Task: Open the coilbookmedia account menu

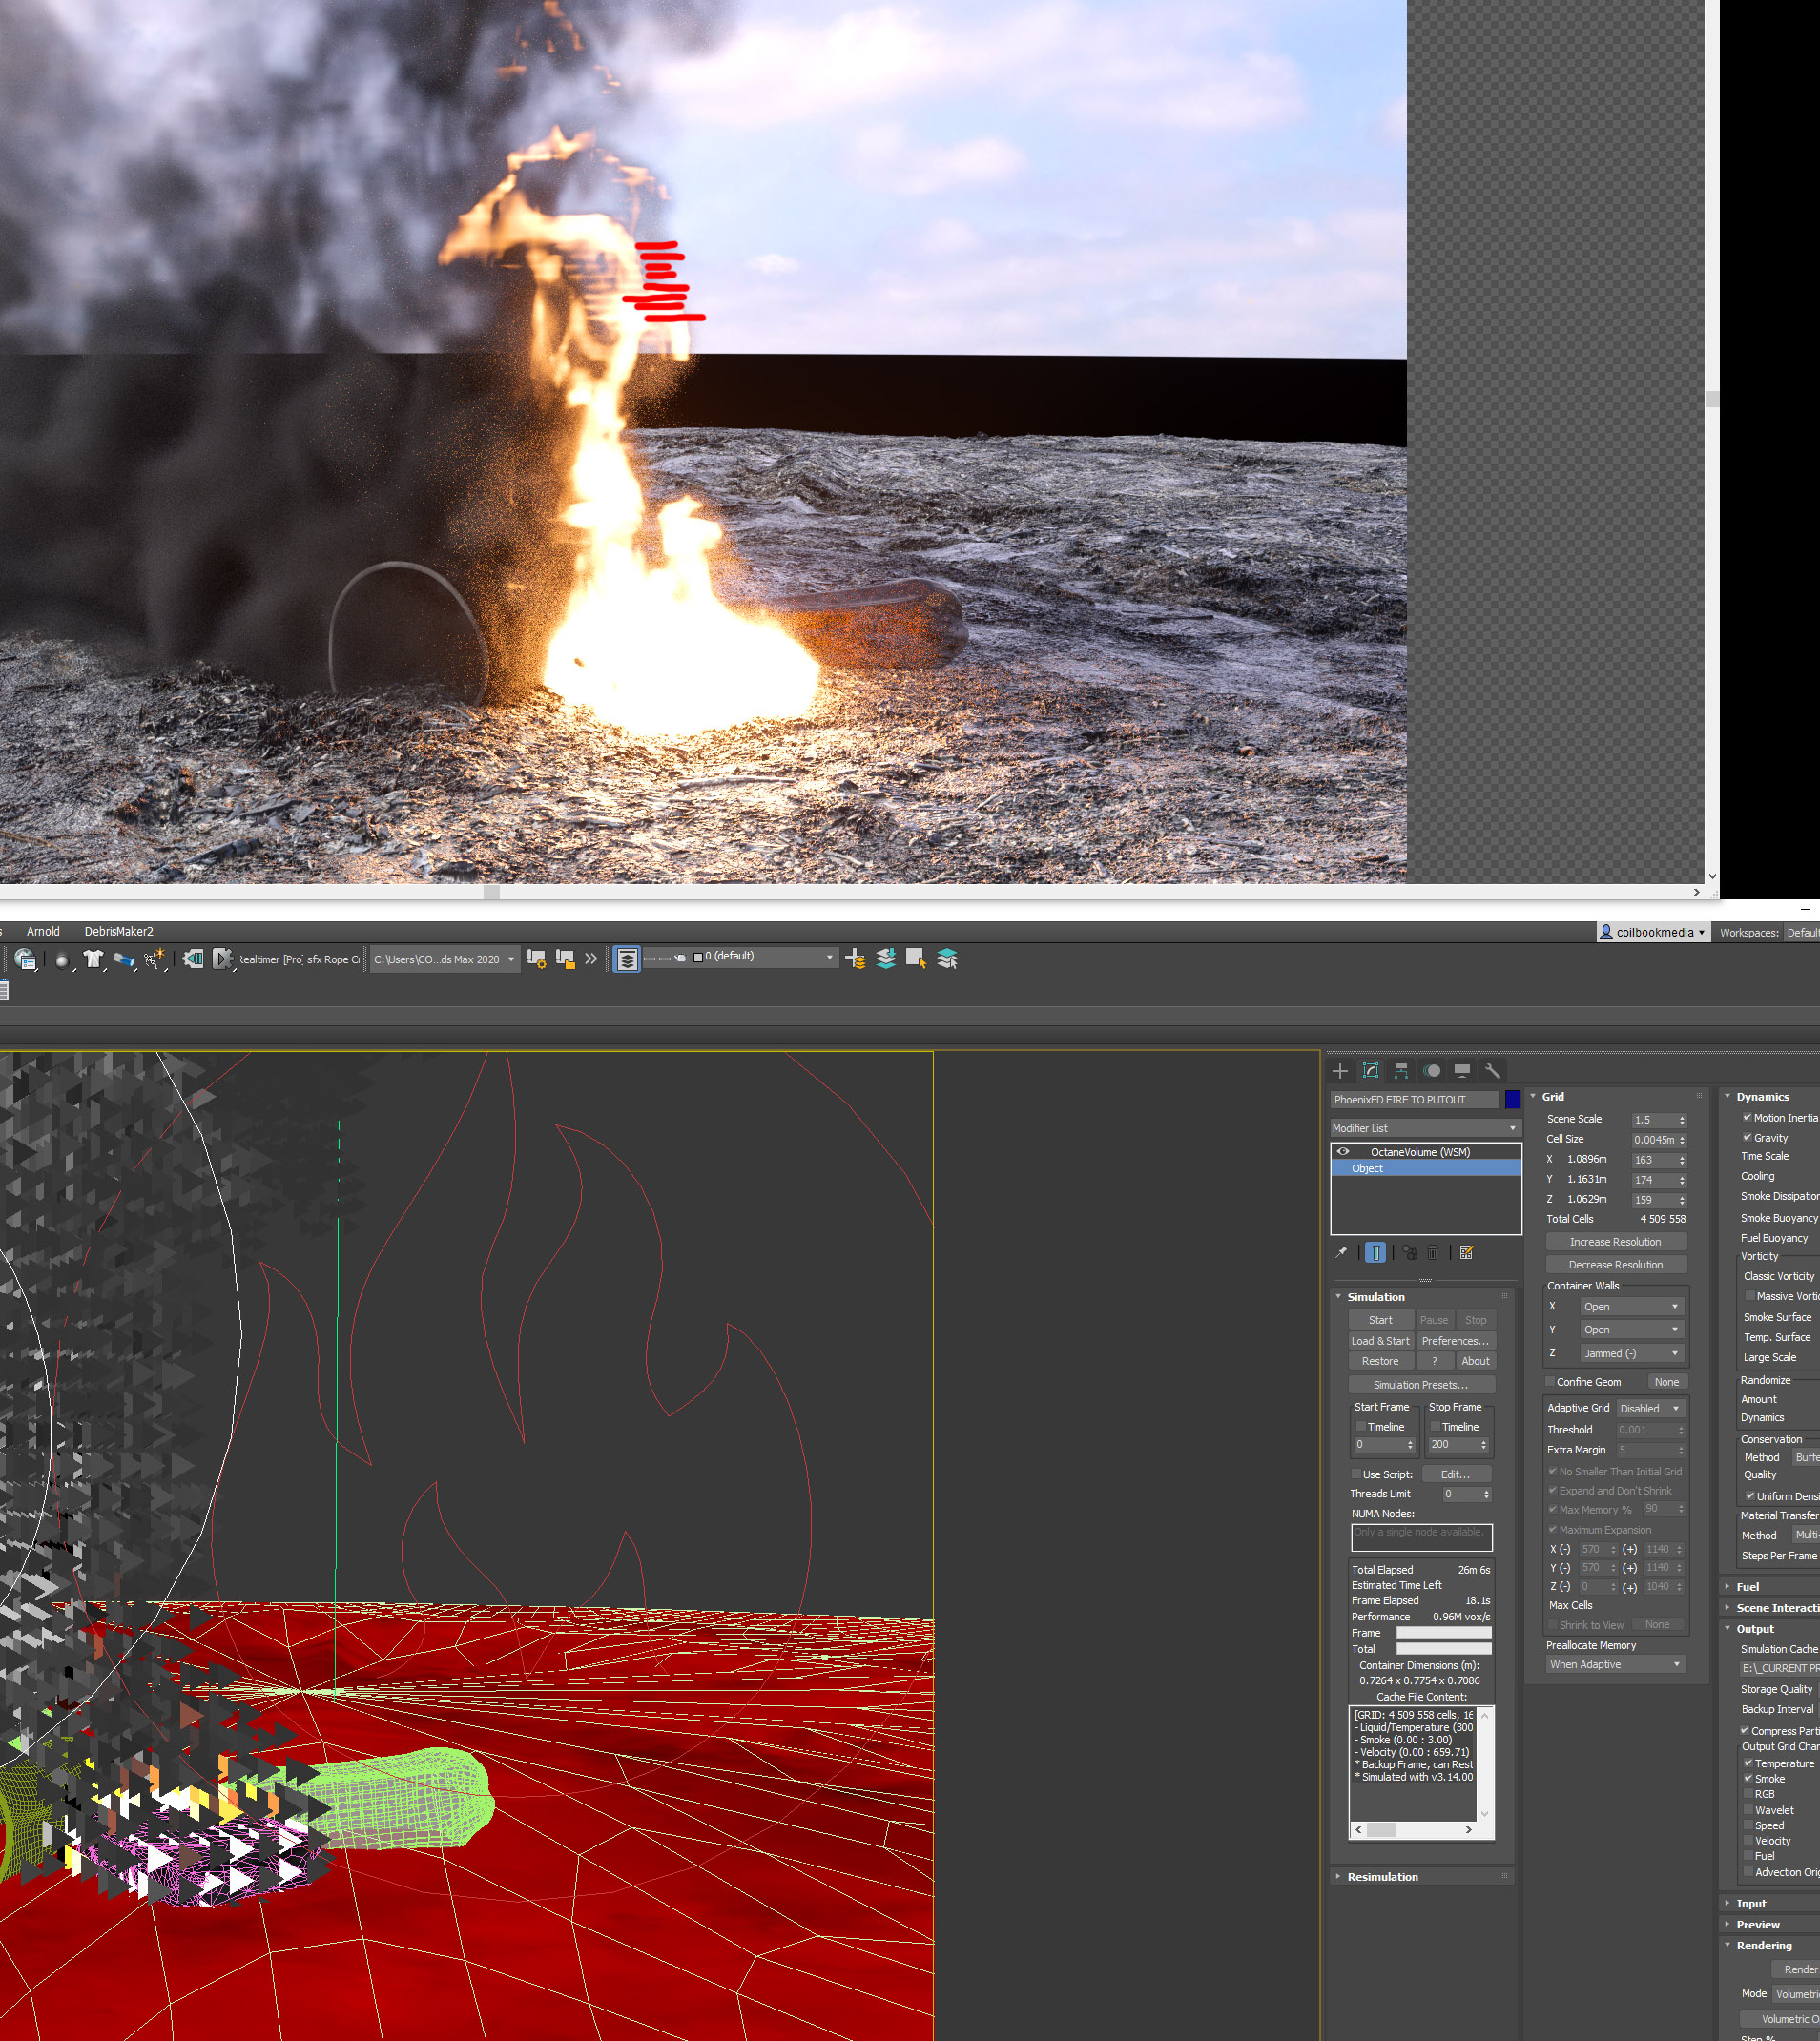Action: click(1652, 932)
